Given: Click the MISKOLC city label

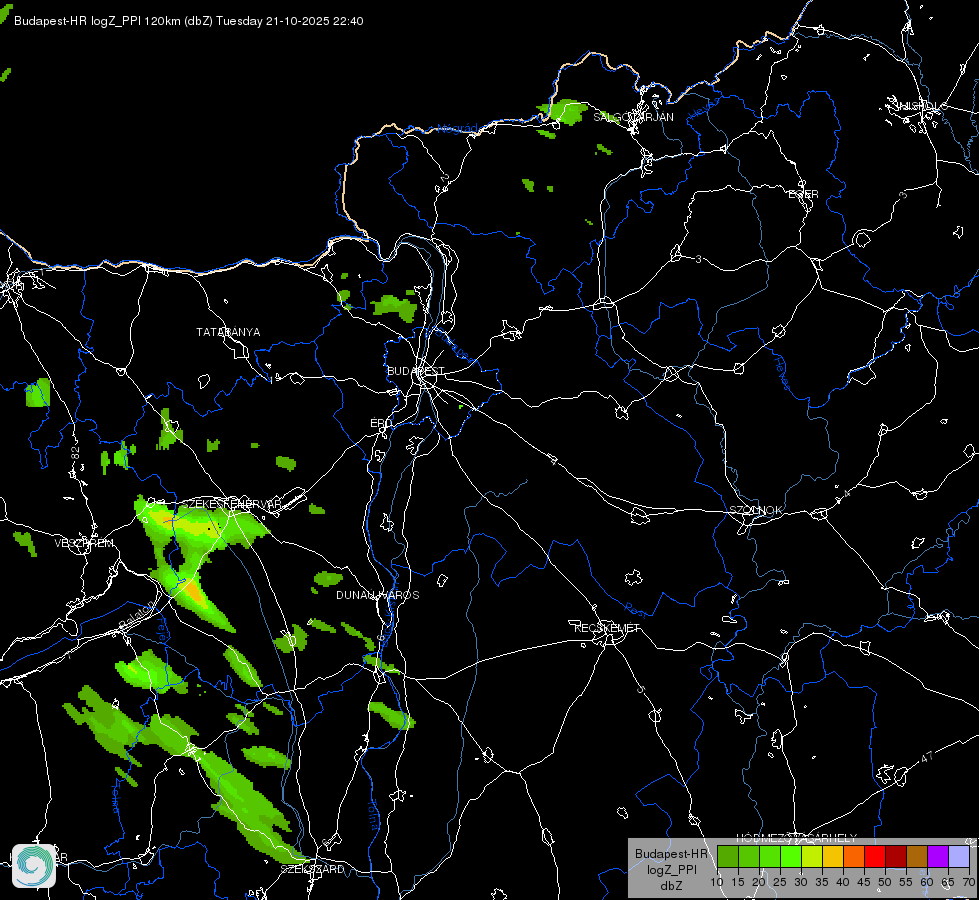Looking at the screenshot, I should [921, 106].
